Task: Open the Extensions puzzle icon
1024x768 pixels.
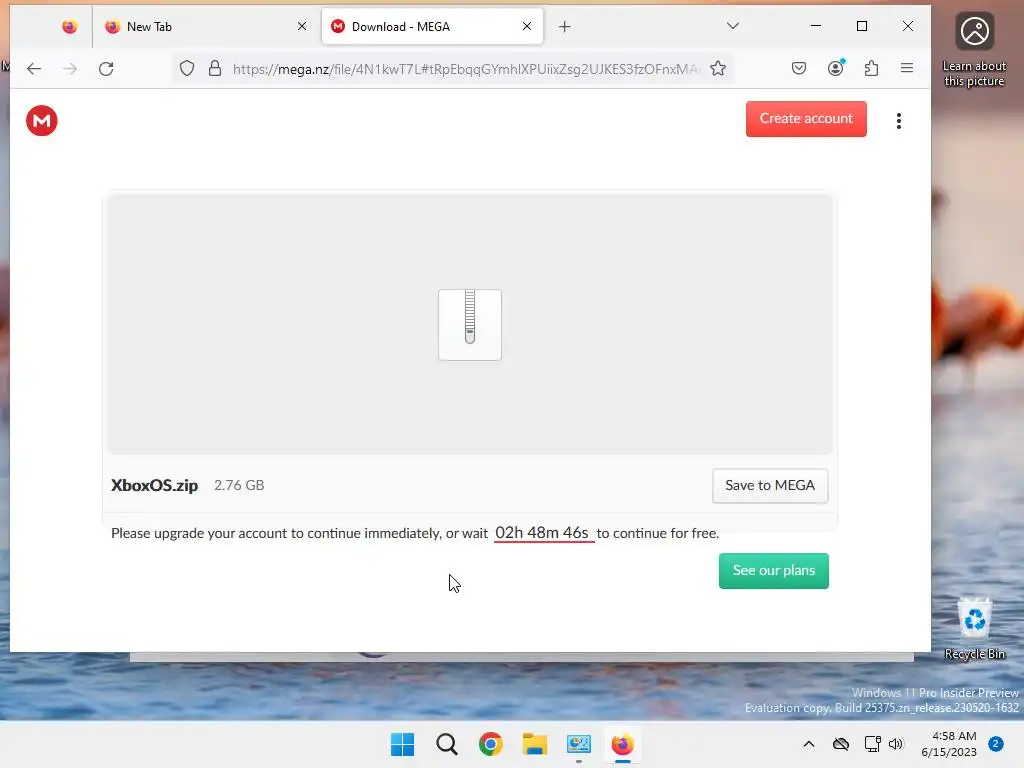Action: 871,68
